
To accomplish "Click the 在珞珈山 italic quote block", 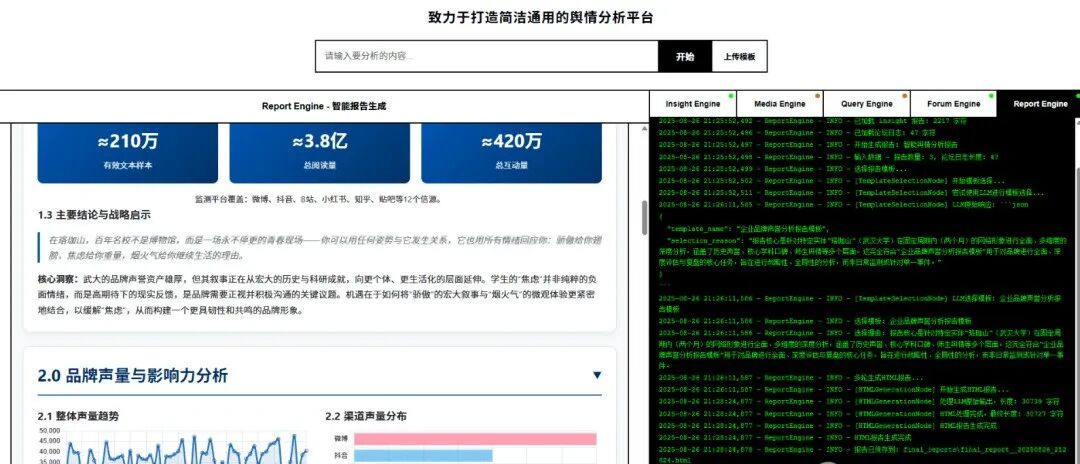I will click(x=320, y=247).
